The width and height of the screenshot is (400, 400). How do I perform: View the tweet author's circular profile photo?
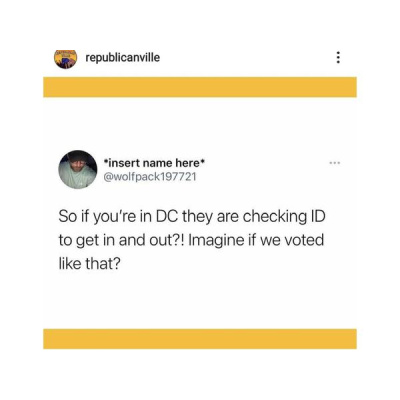click(x=78, y=169)
